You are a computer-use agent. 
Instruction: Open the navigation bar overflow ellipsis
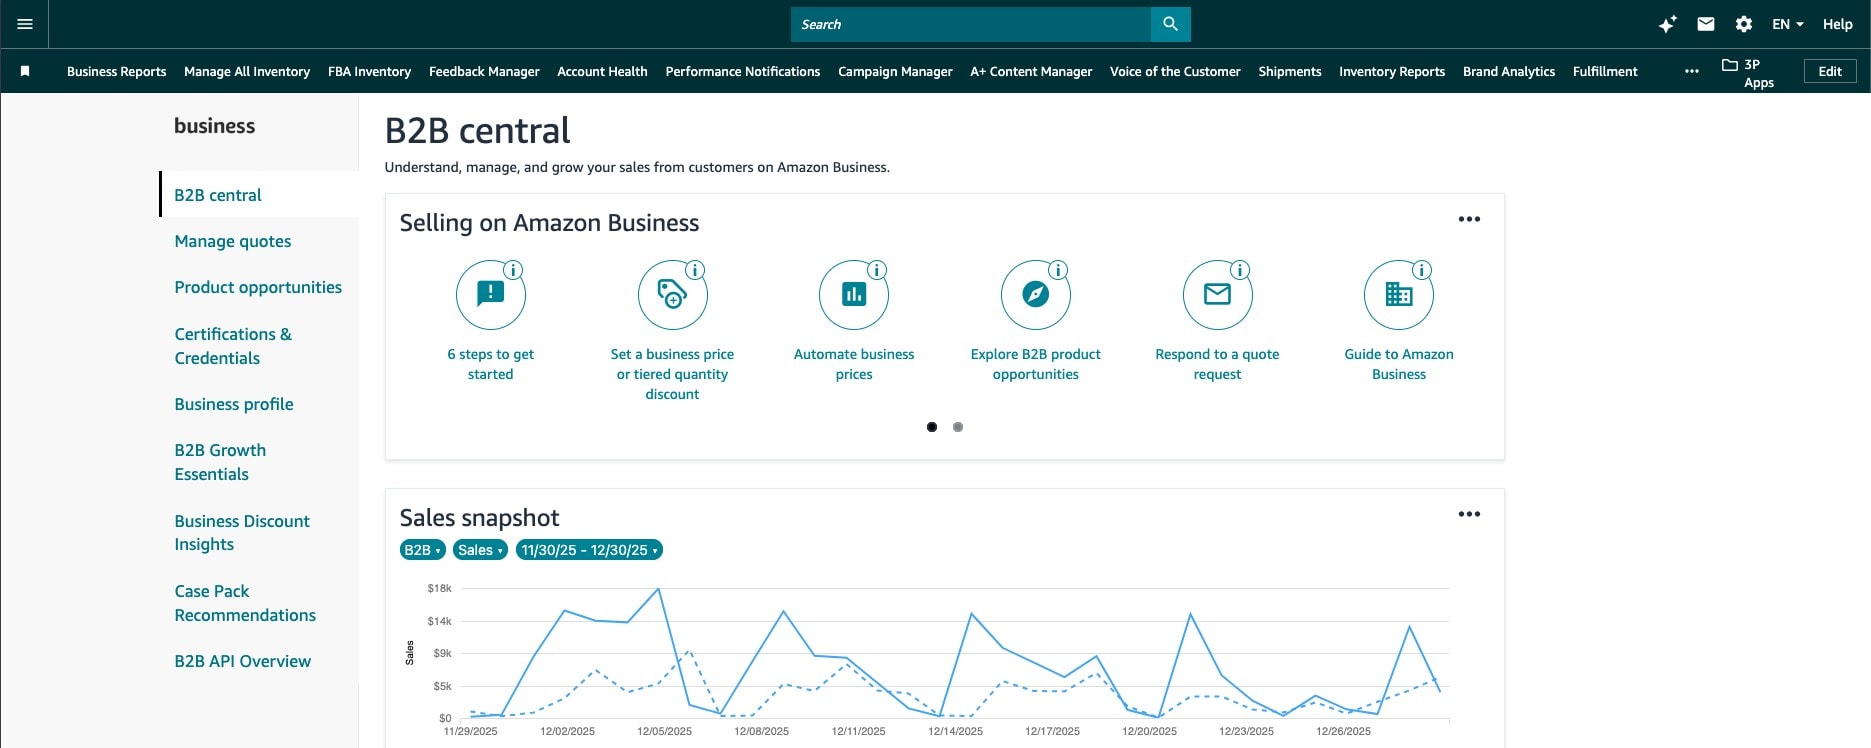[x=1692, y=71]
